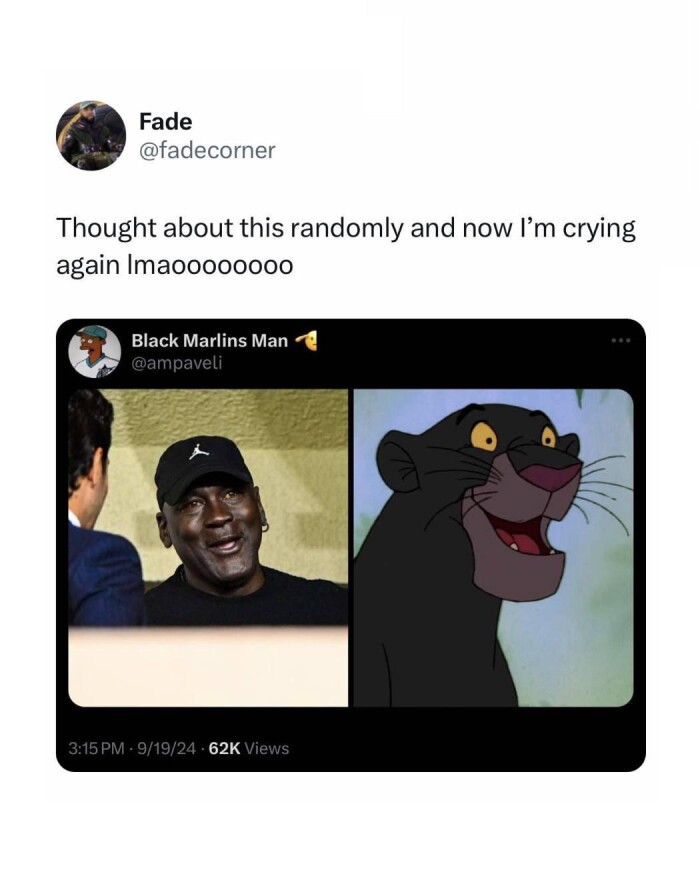The image size is (700, 876).
Task: Click the blue suit in left photo
Action: pos(105,575)
